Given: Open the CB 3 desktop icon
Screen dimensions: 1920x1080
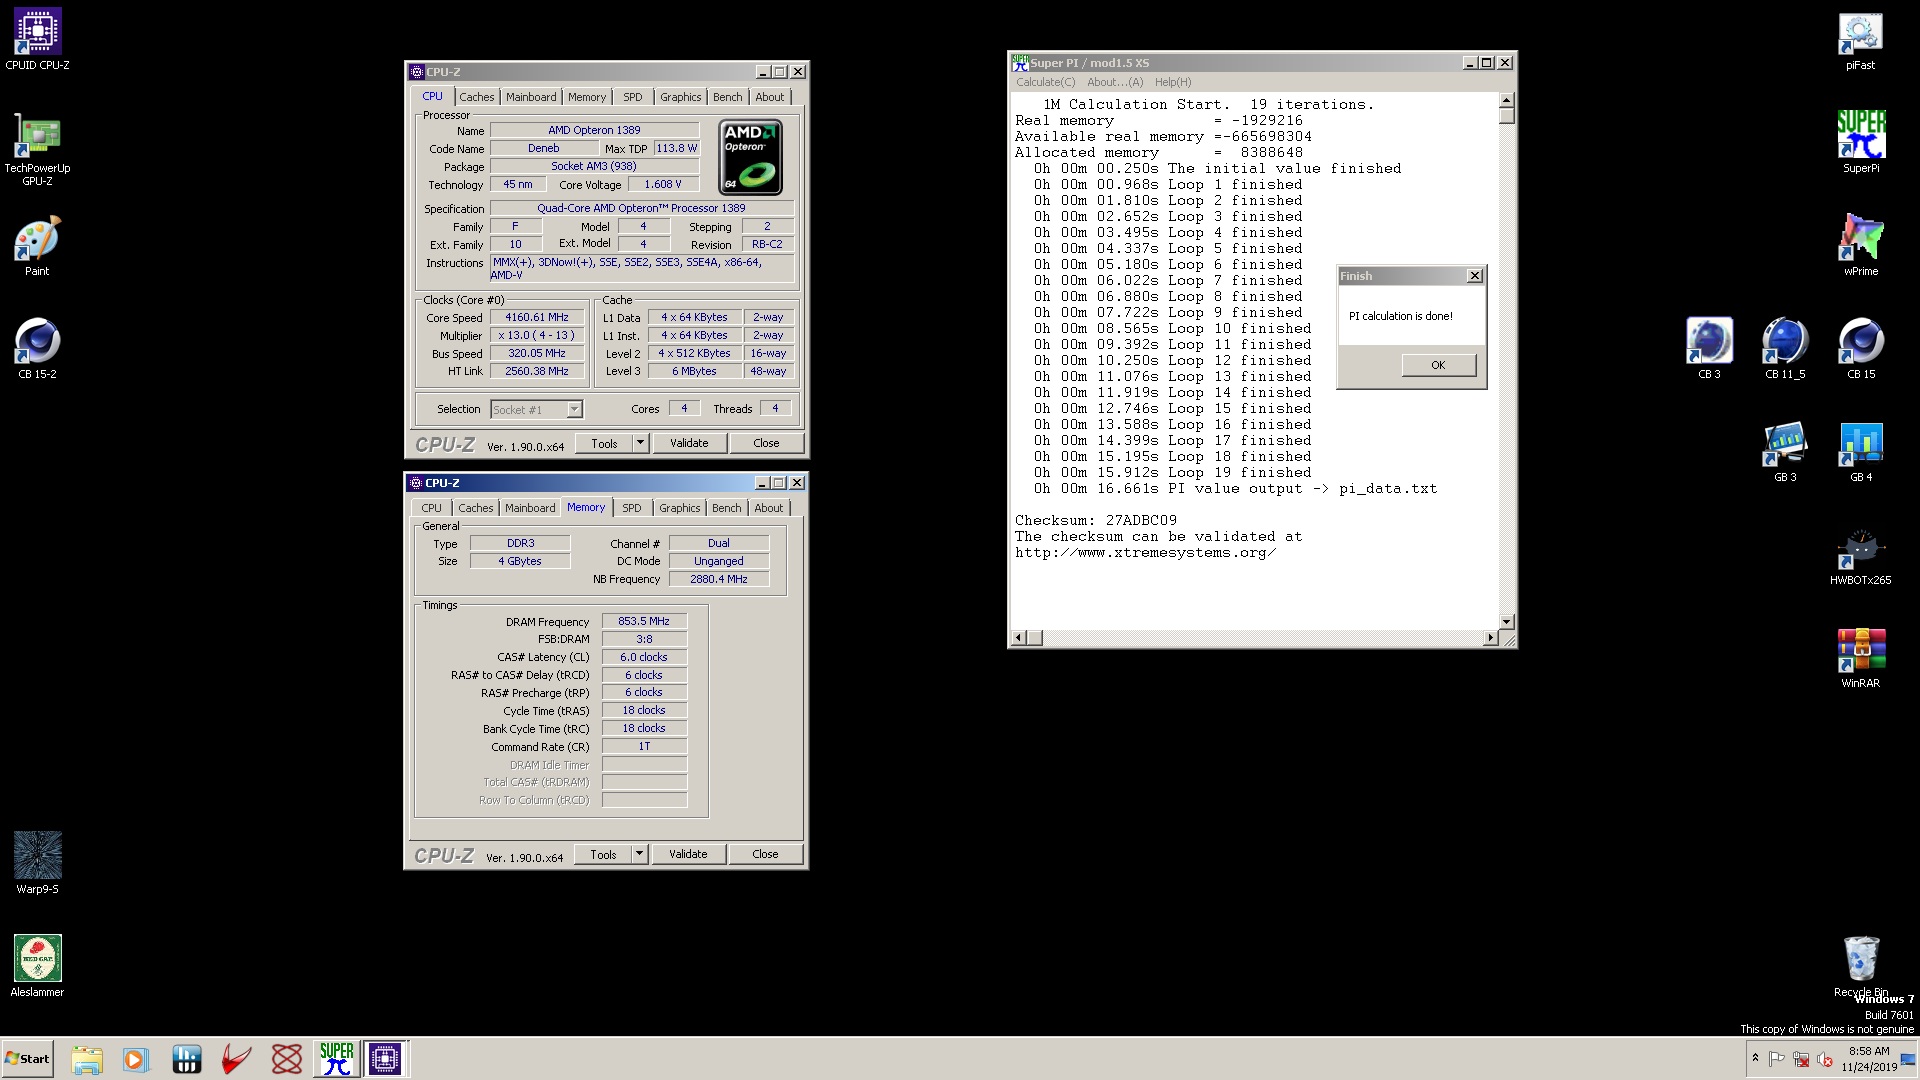Looking at the screenshot, I should coord(1709,349).
